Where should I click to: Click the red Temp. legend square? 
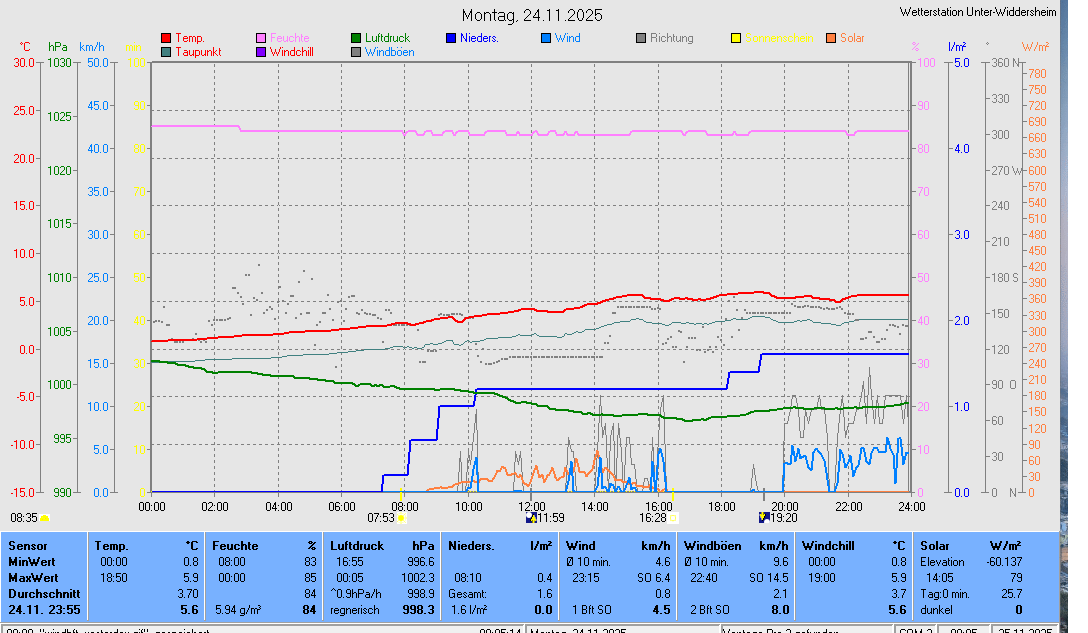click(x=166, y=38)
